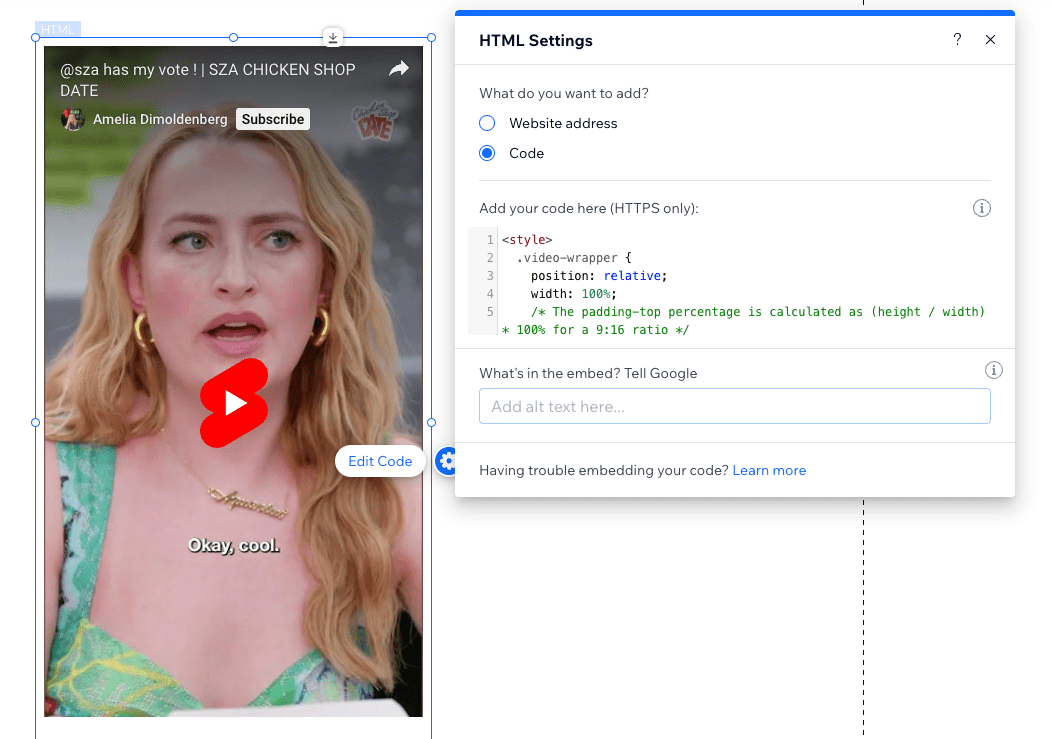Open the video title '@sza has my vote'

(x=207, y=80)
